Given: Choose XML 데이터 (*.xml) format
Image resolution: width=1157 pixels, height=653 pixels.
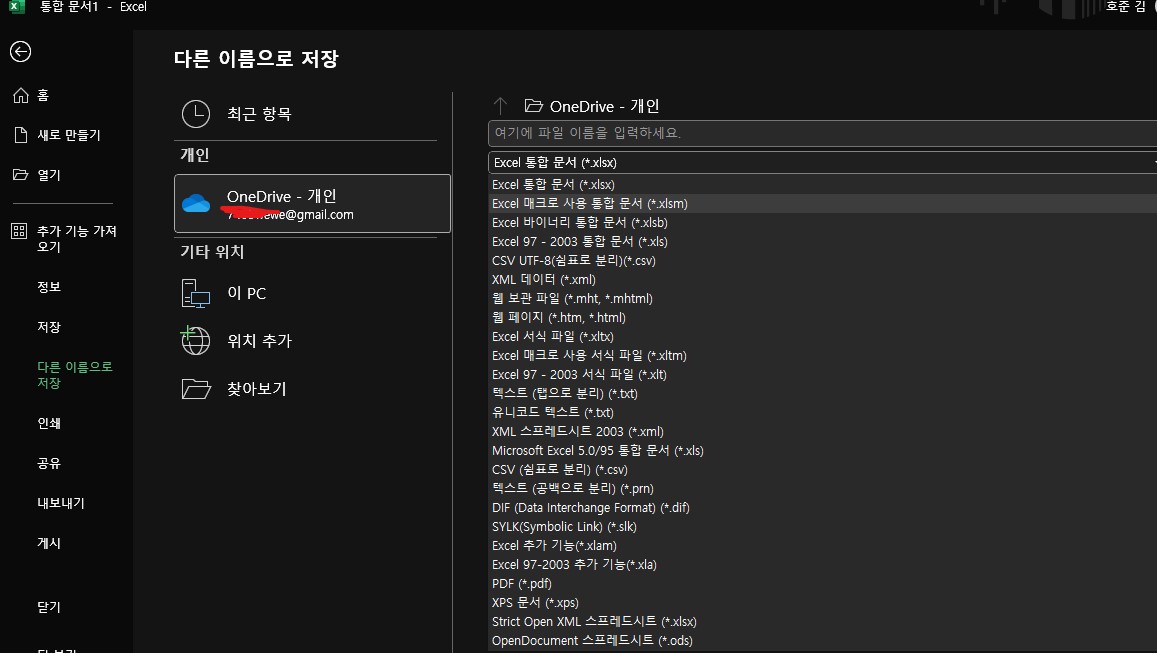Looking at the screenshot, I should pos(822,280).
